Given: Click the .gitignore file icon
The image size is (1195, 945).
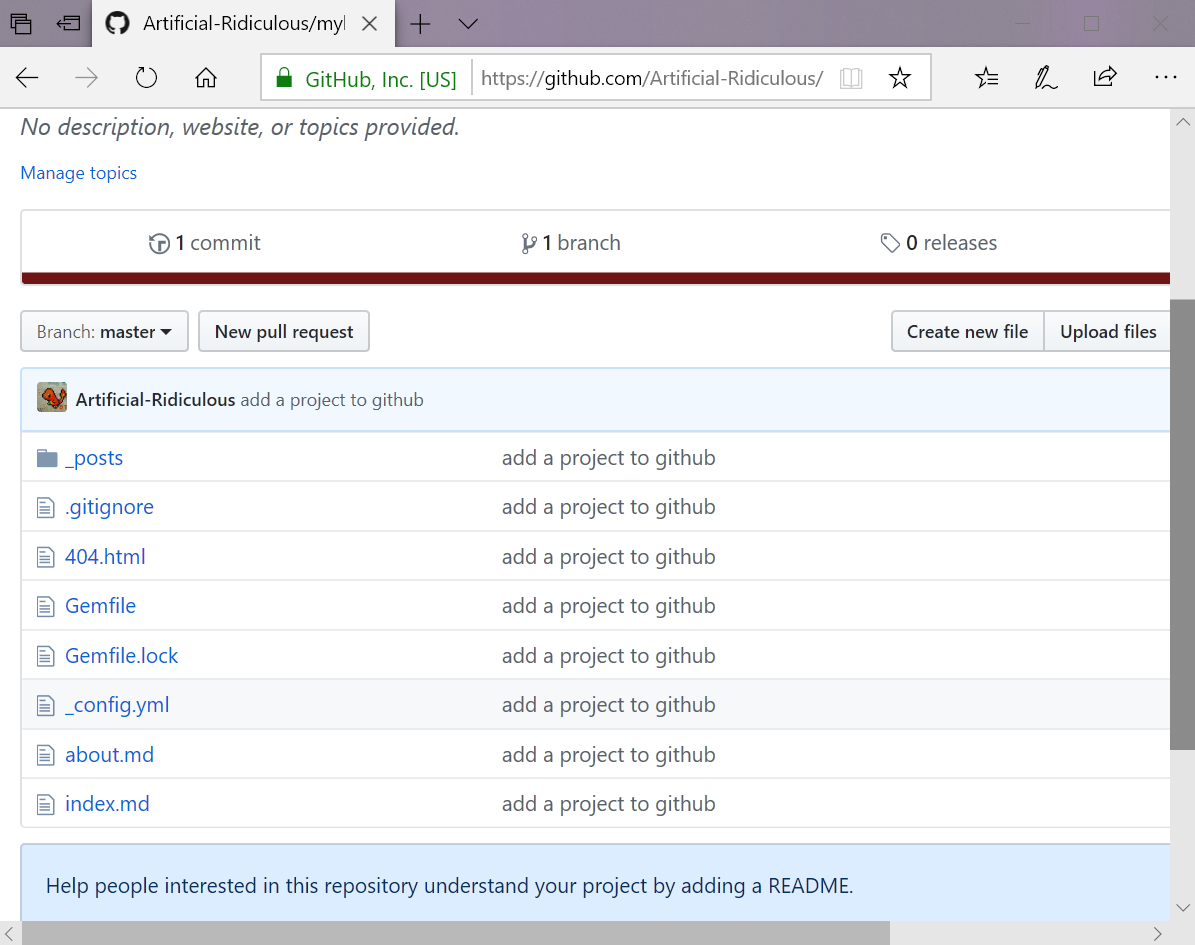Looking at the screenshot, I should click(46, 508).
